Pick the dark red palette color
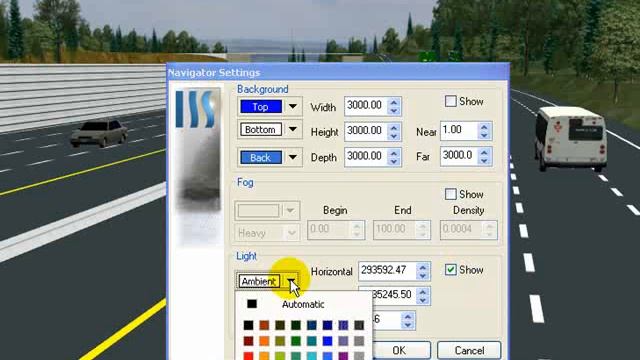The width and height of the screenshot is (640, 360). [x=248, y=341]
